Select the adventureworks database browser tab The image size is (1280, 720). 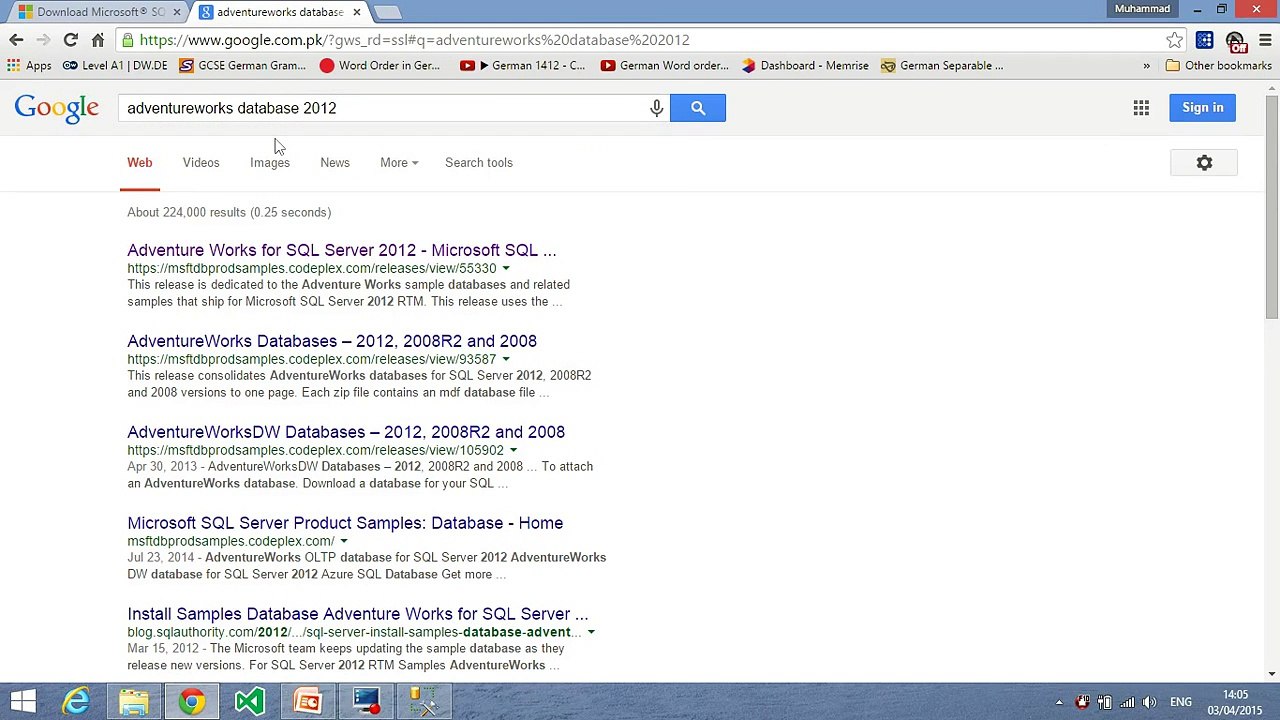point(279,12)
